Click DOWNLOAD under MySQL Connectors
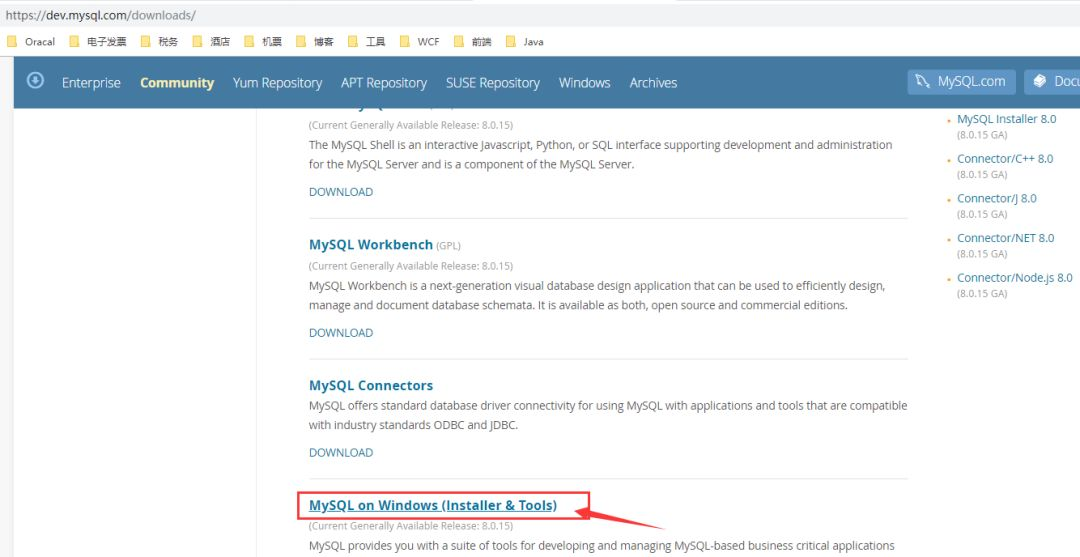 (341, 452)
